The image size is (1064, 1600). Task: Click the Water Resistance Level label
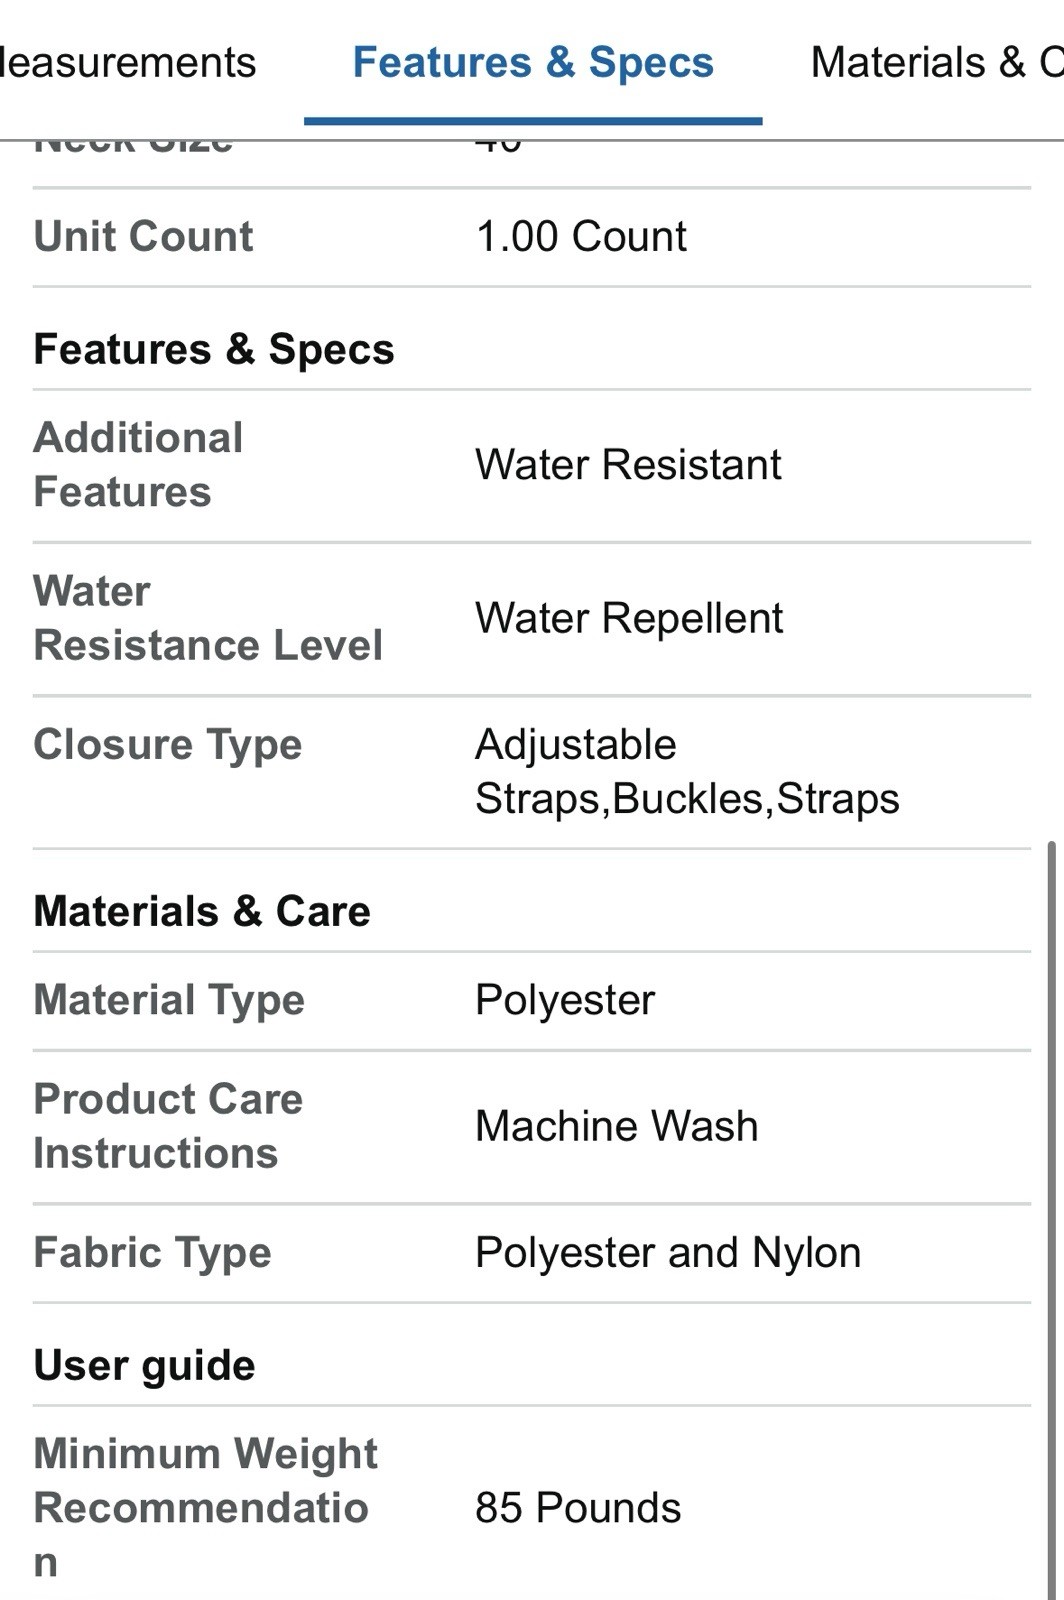(208, 618)
